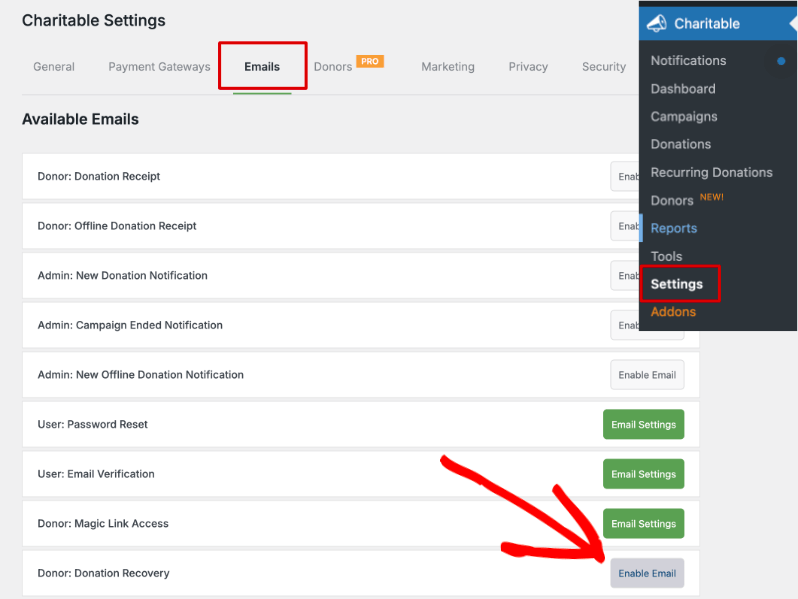
Task: Click the 'Available Emails' heading
Action: [80, 119]
